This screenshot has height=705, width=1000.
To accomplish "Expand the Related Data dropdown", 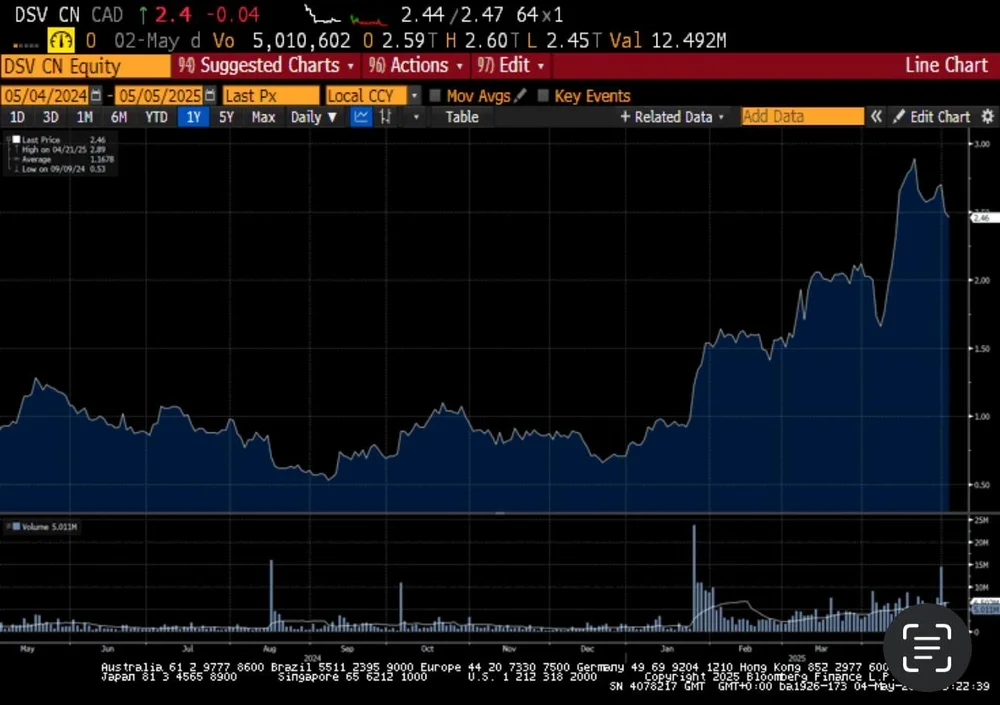I will tap(721, 117).
